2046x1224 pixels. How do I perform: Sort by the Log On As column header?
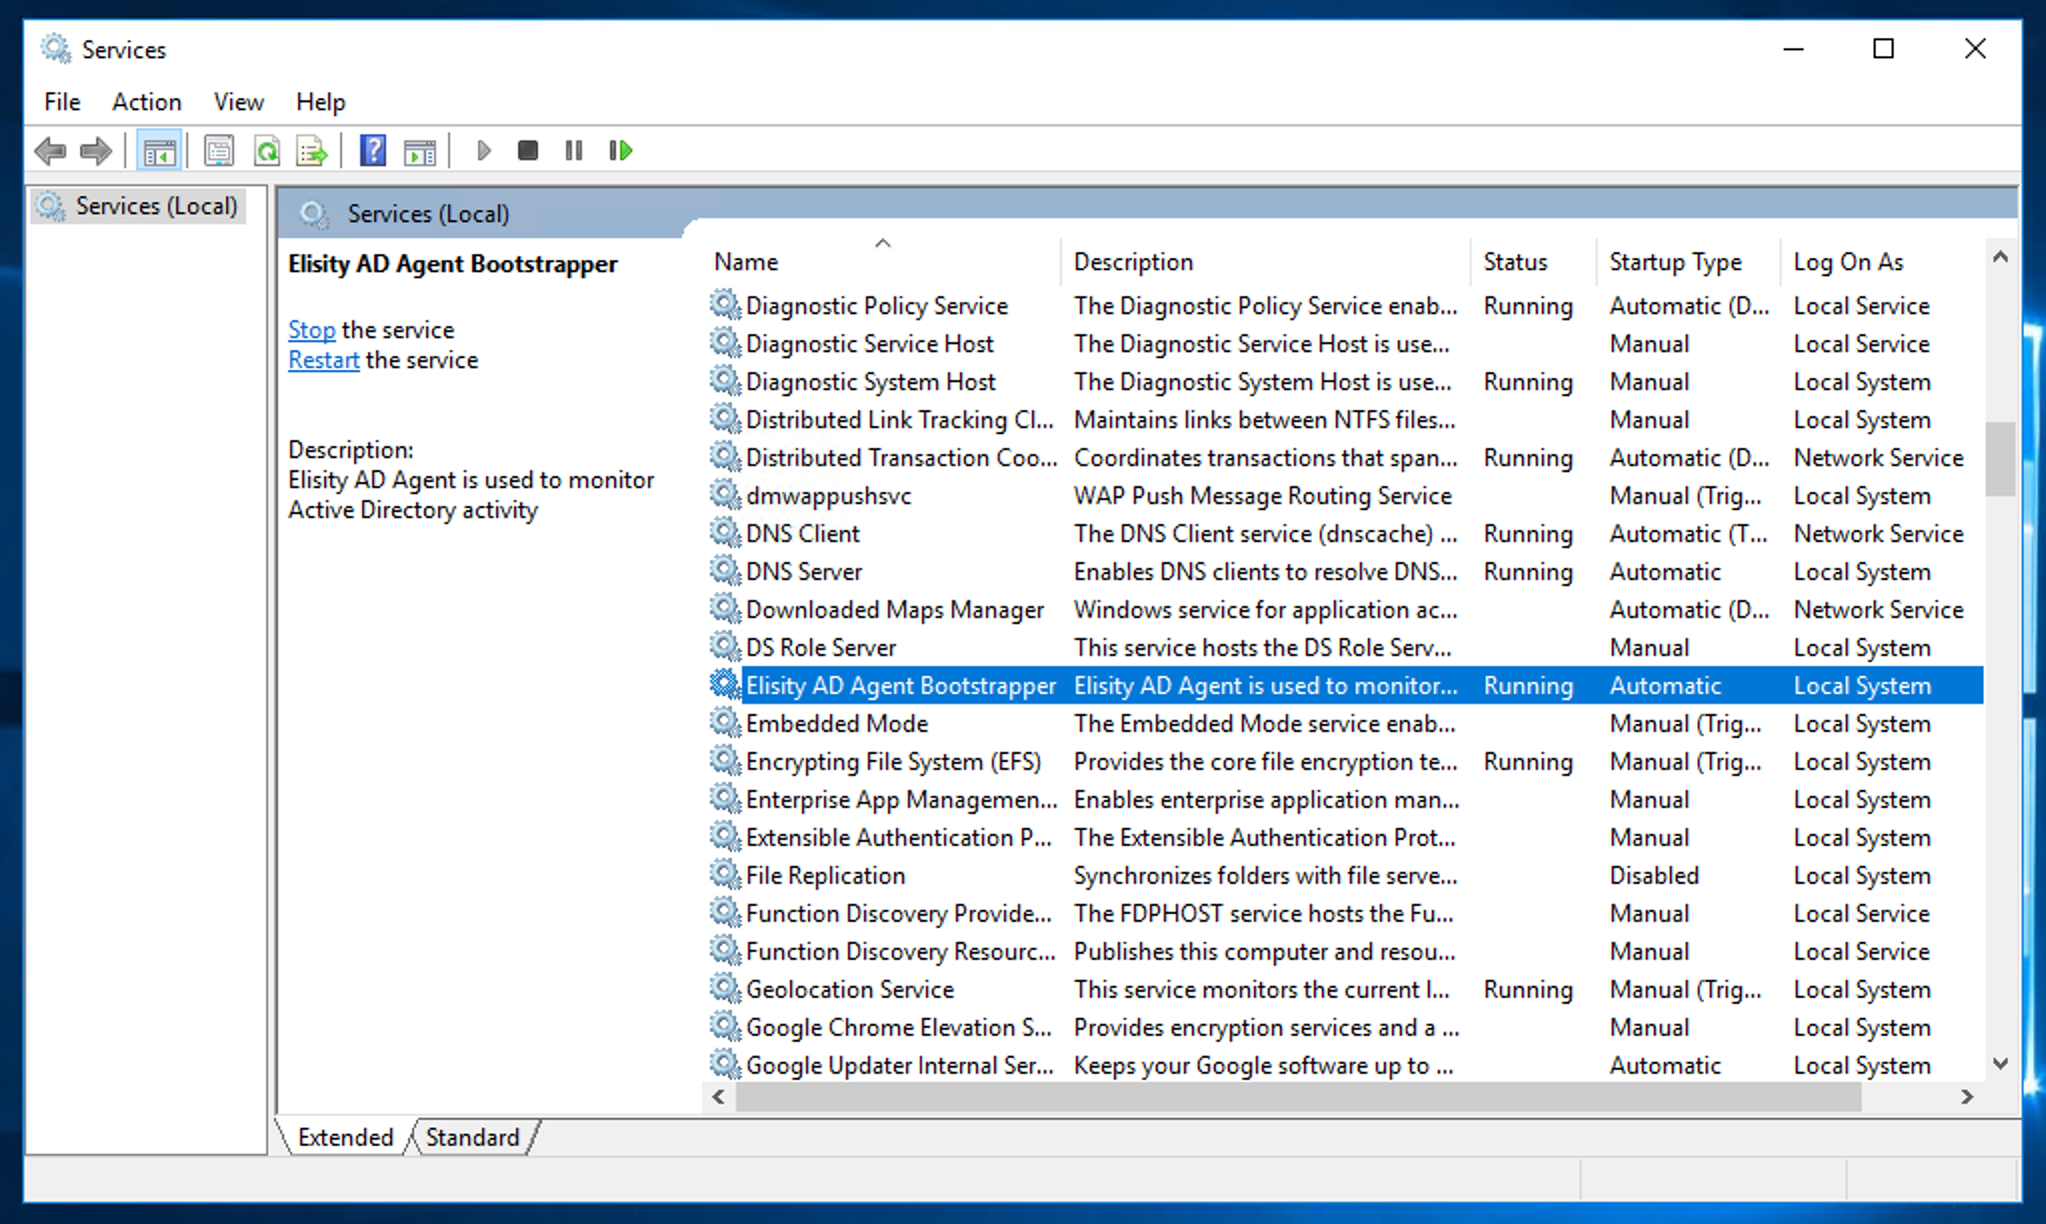(1882, 262)
